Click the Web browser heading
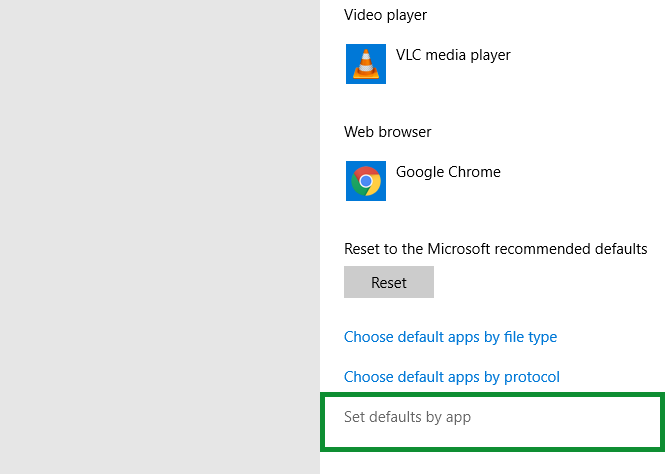Screen dimensions: 666x474 (387, 132)
